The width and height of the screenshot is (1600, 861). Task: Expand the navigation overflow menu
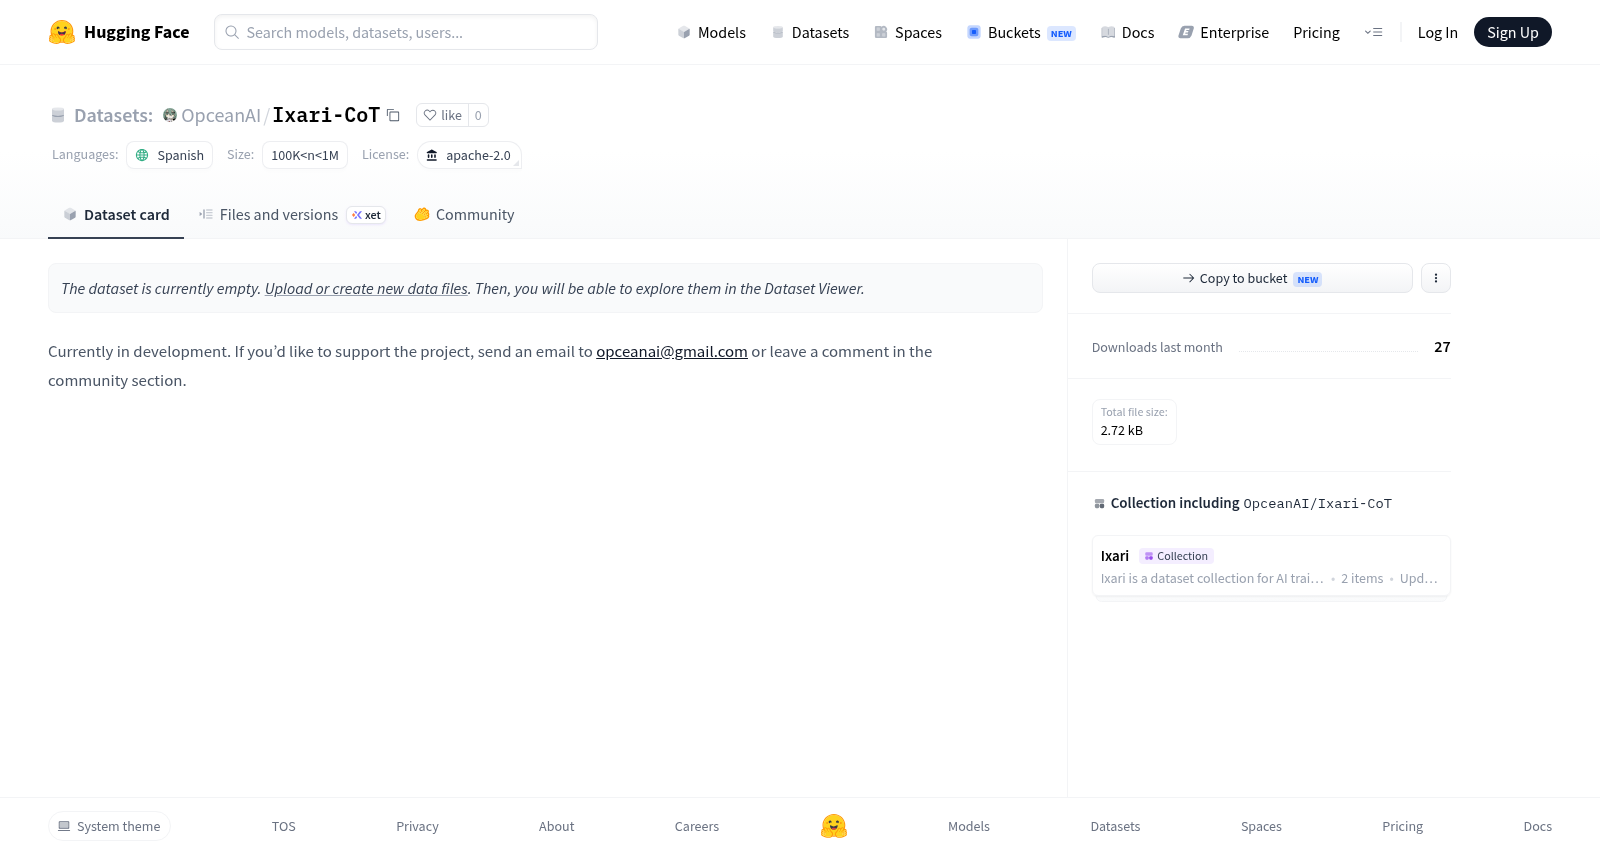[x=1374, y=32]
